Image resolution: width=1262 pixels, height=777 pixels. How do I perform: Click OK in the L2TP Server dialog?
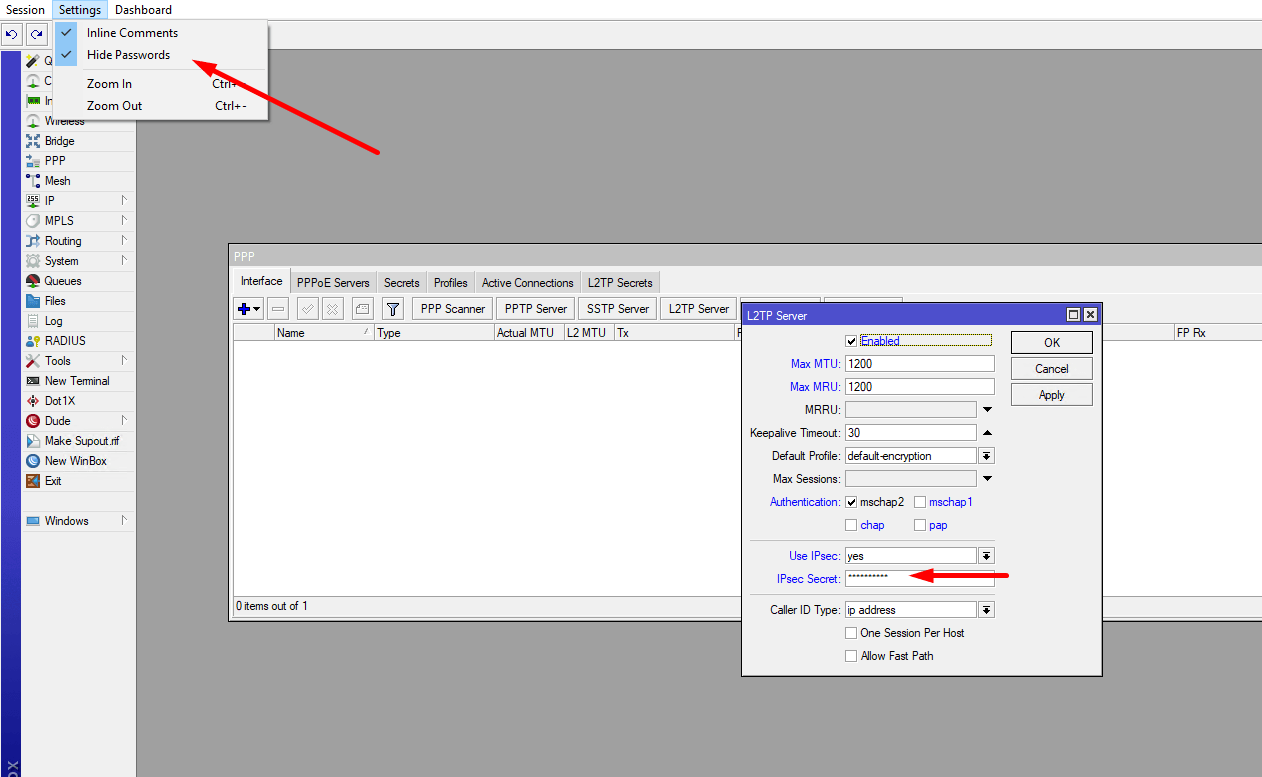click(x=1052, y=342)
